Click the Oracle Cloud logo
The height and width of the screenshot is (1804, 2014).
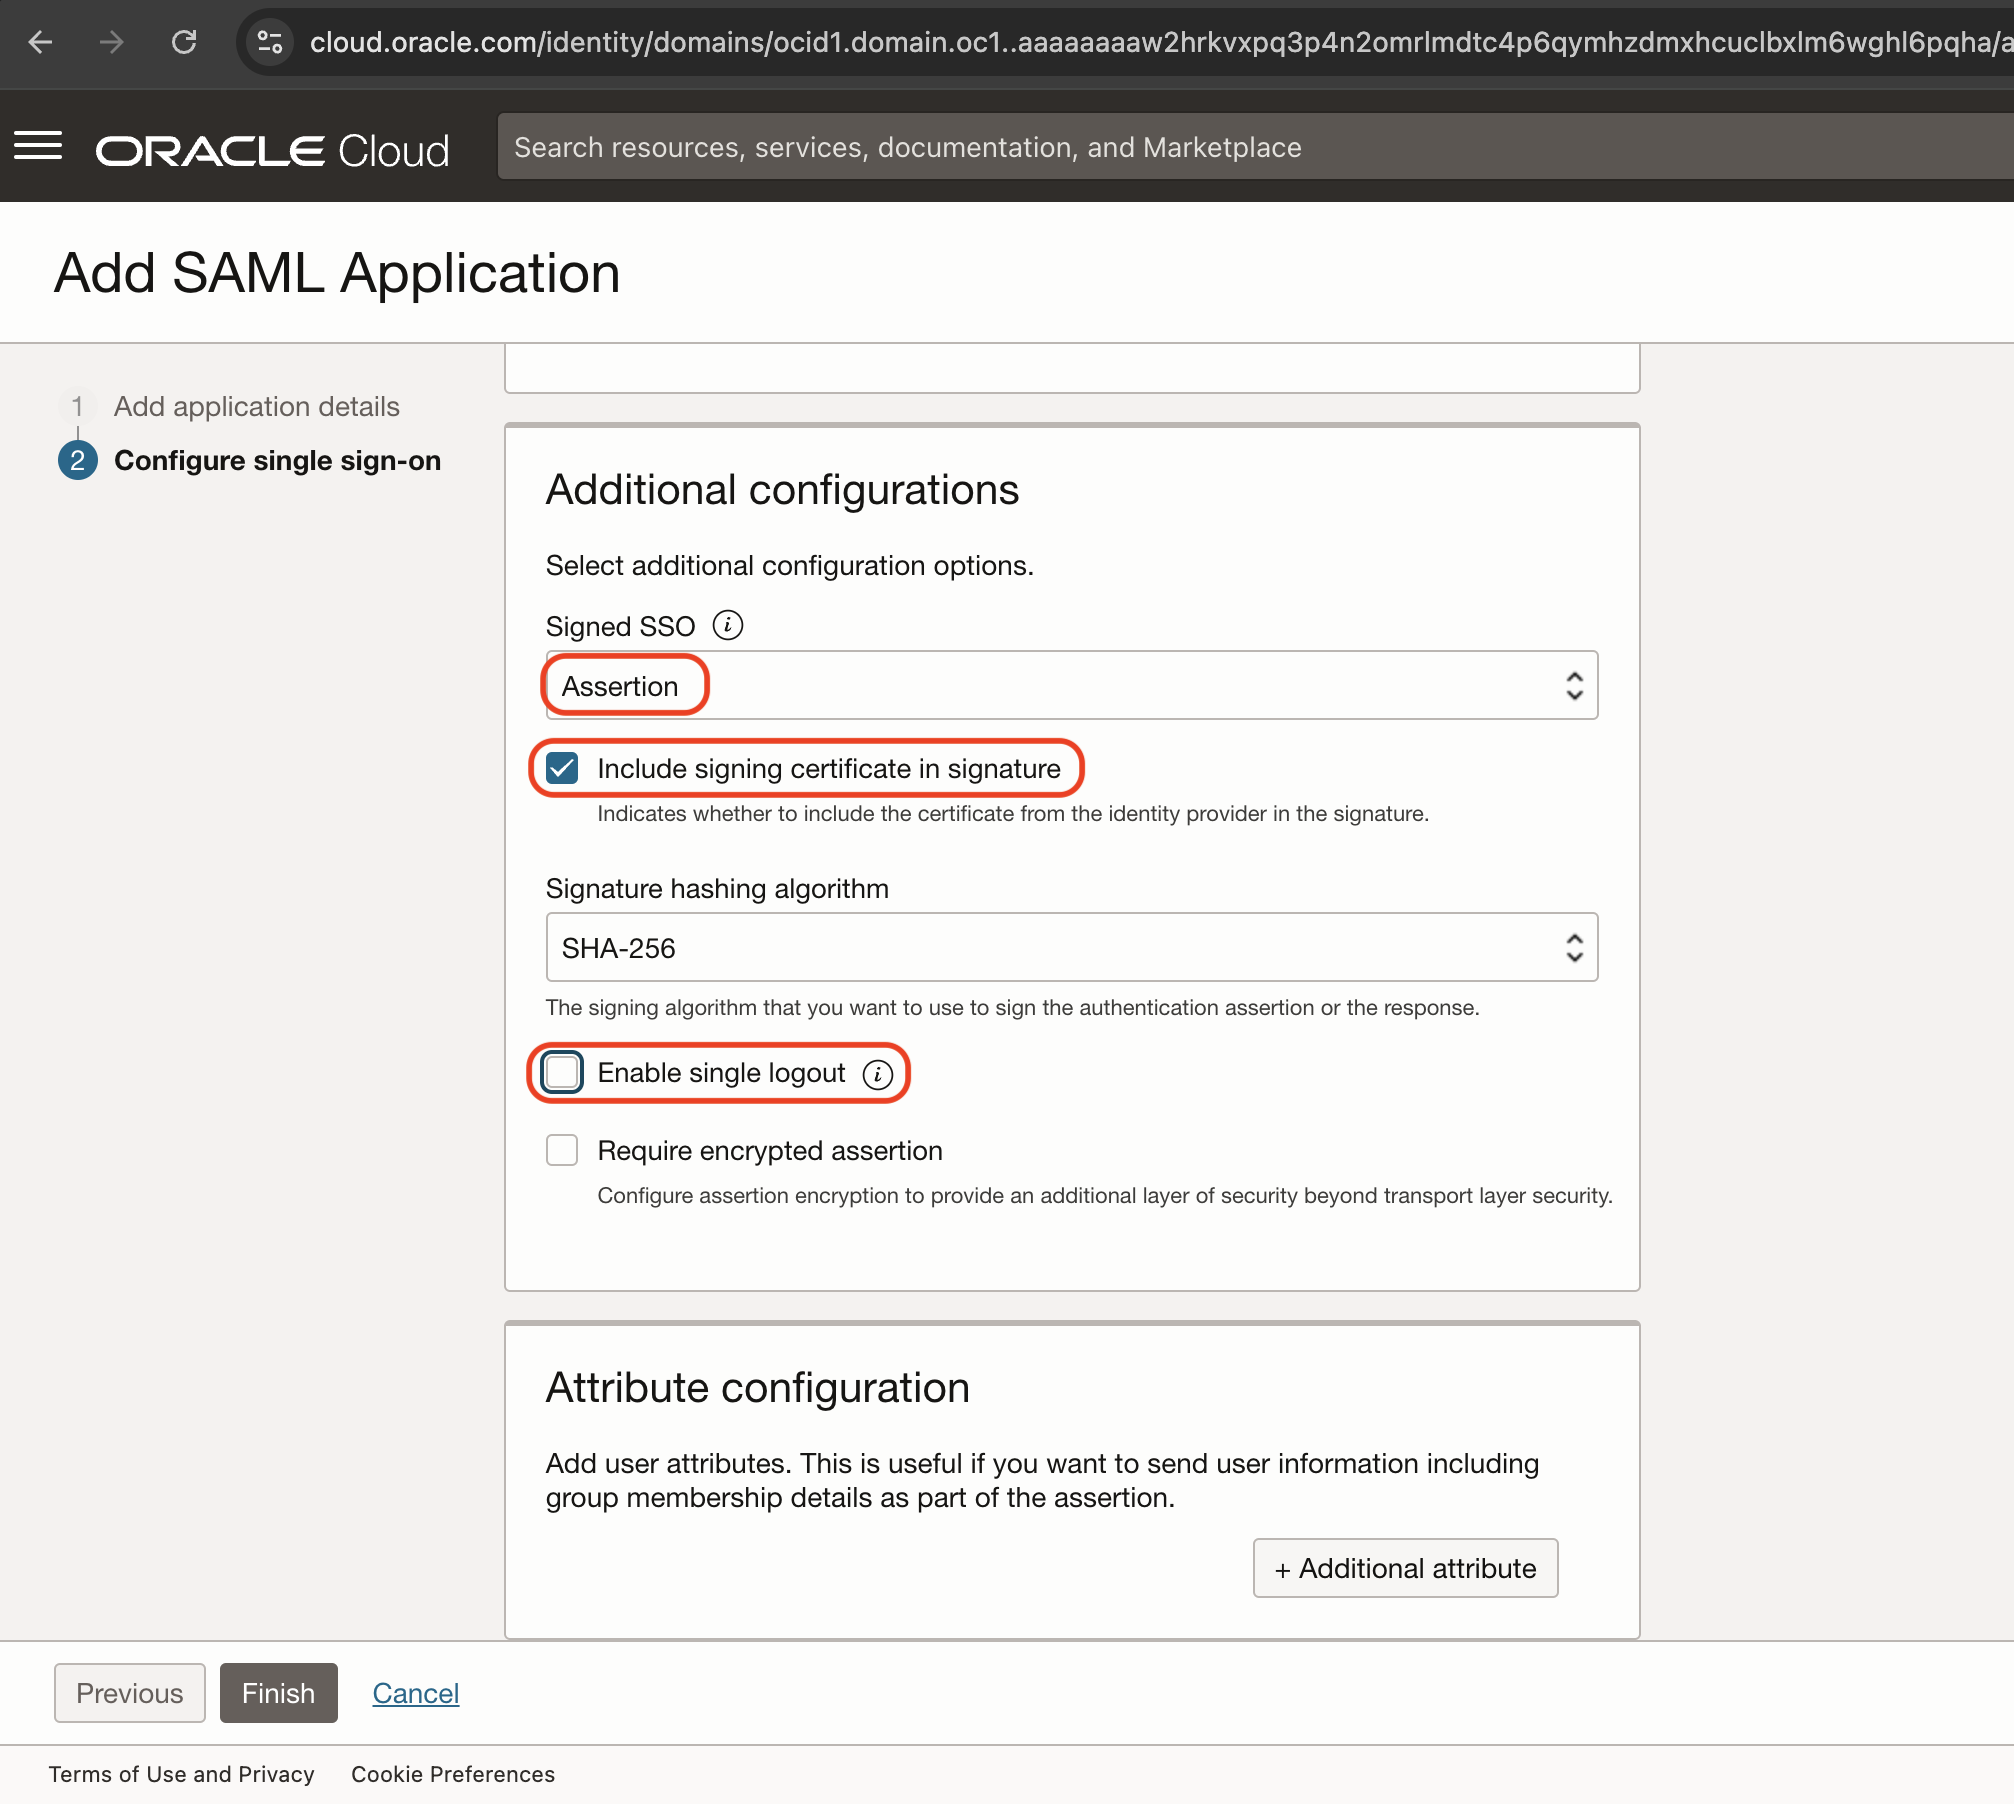(272, 150)
